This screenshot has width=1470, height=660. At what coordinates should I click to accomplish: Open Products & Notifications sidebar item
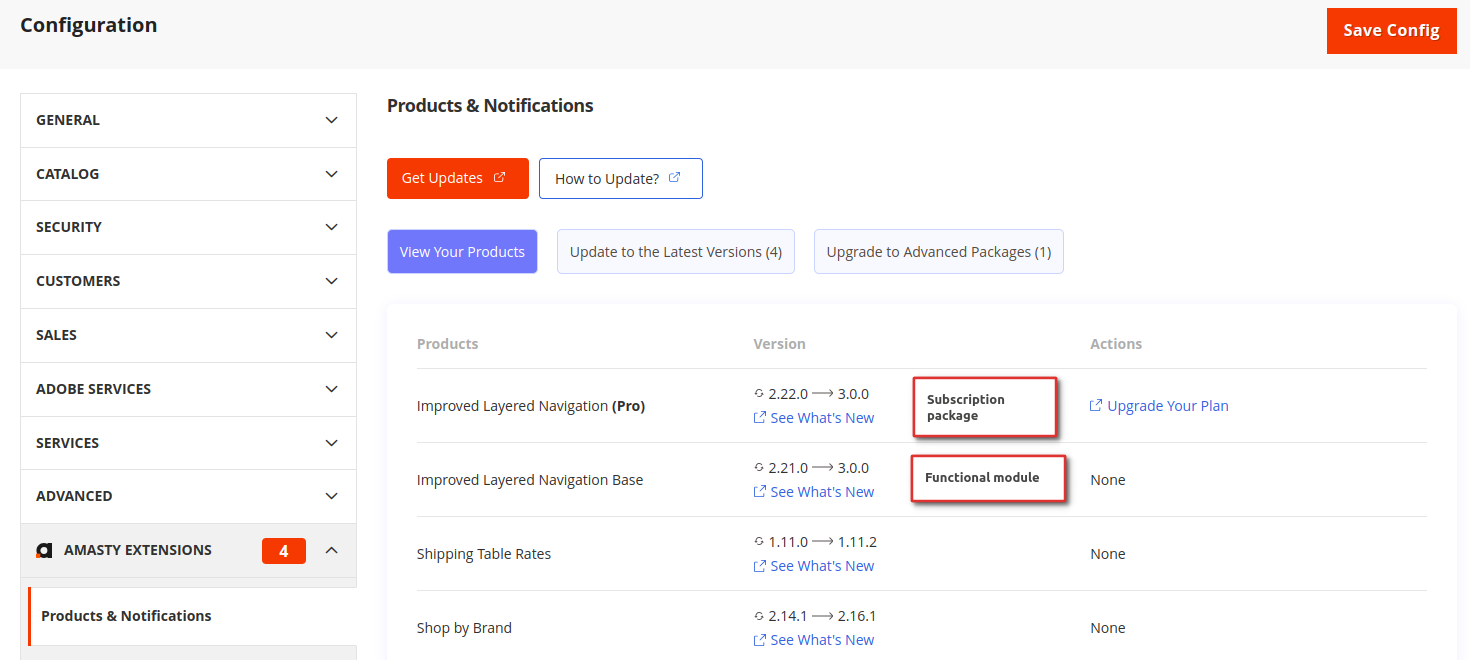point(192,616)
